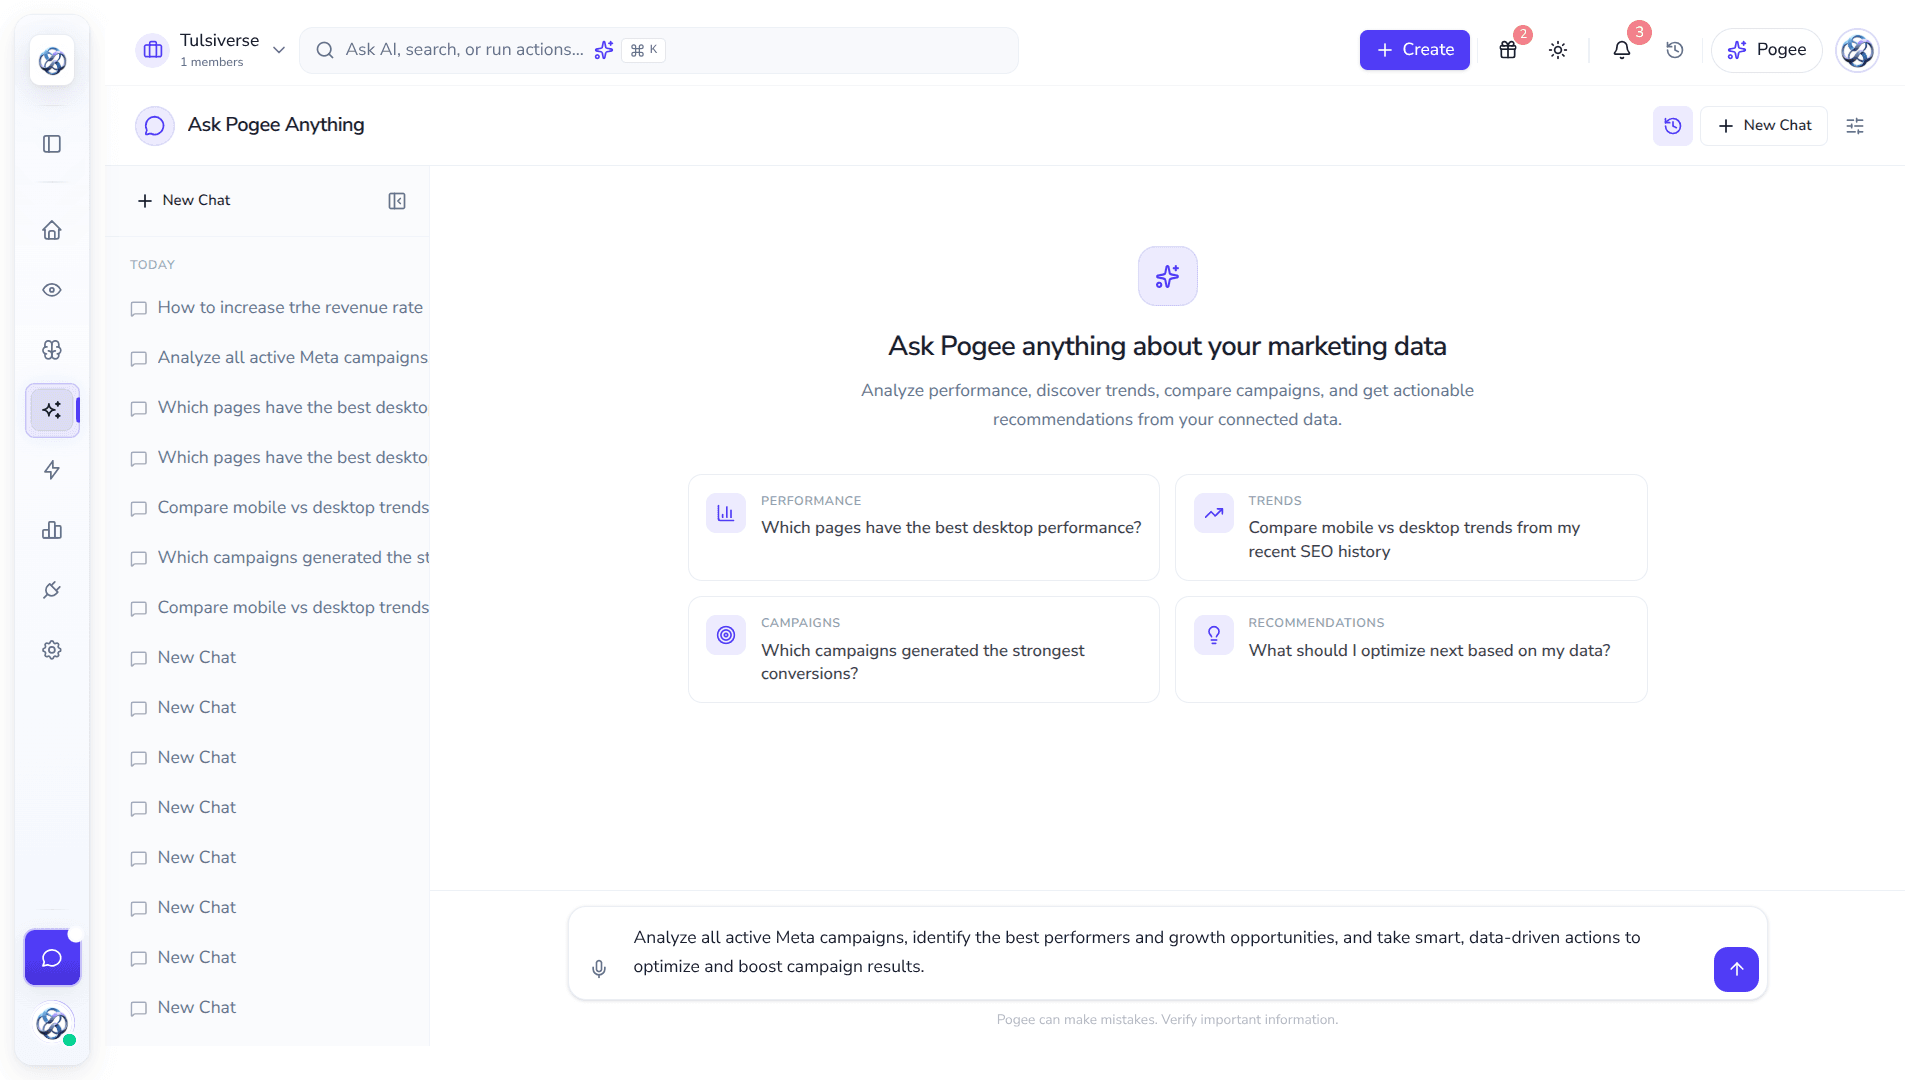Viewport: 1920px width, 1080px height.
Task: Click the microphone voice input icon
Action: (x=599, y=968)
